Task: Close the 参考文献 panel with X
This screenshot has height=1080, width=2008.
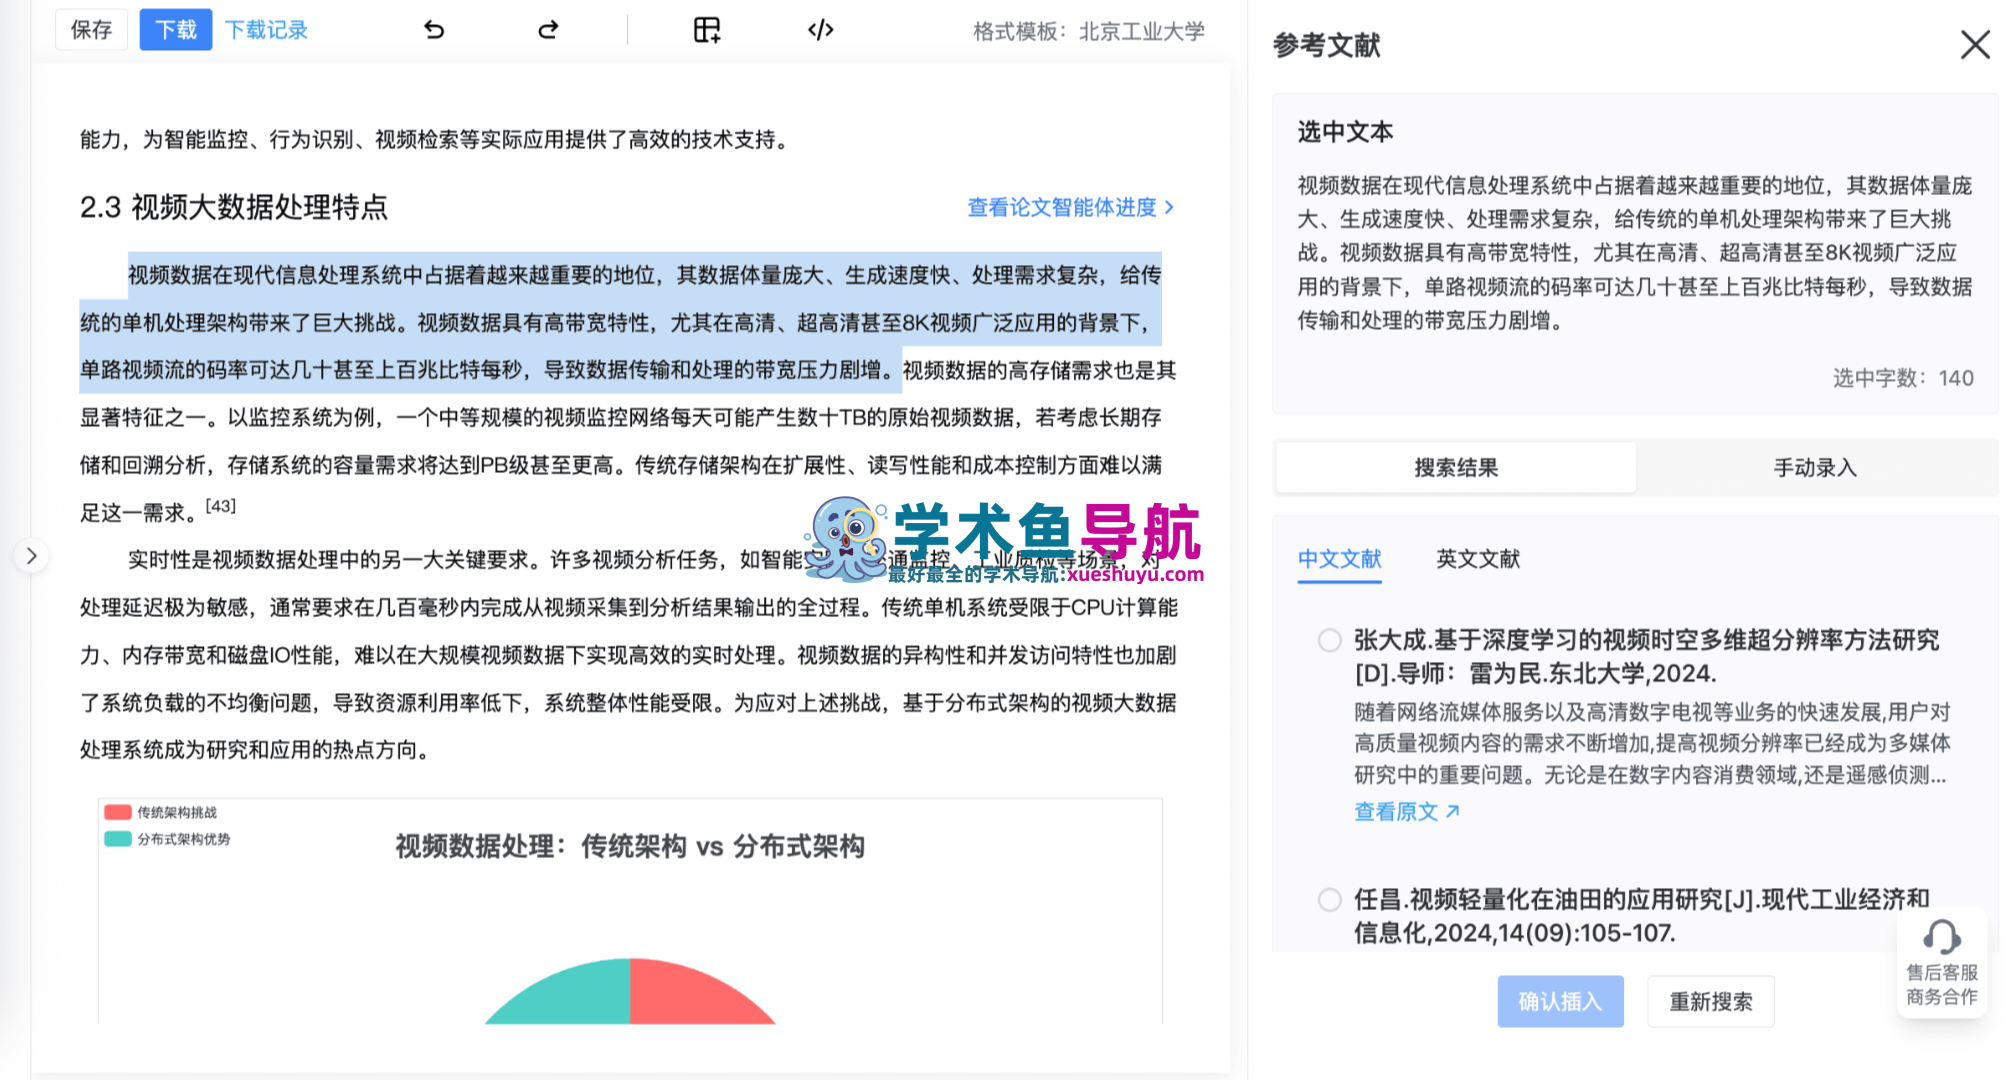Action: point(1974,45)
